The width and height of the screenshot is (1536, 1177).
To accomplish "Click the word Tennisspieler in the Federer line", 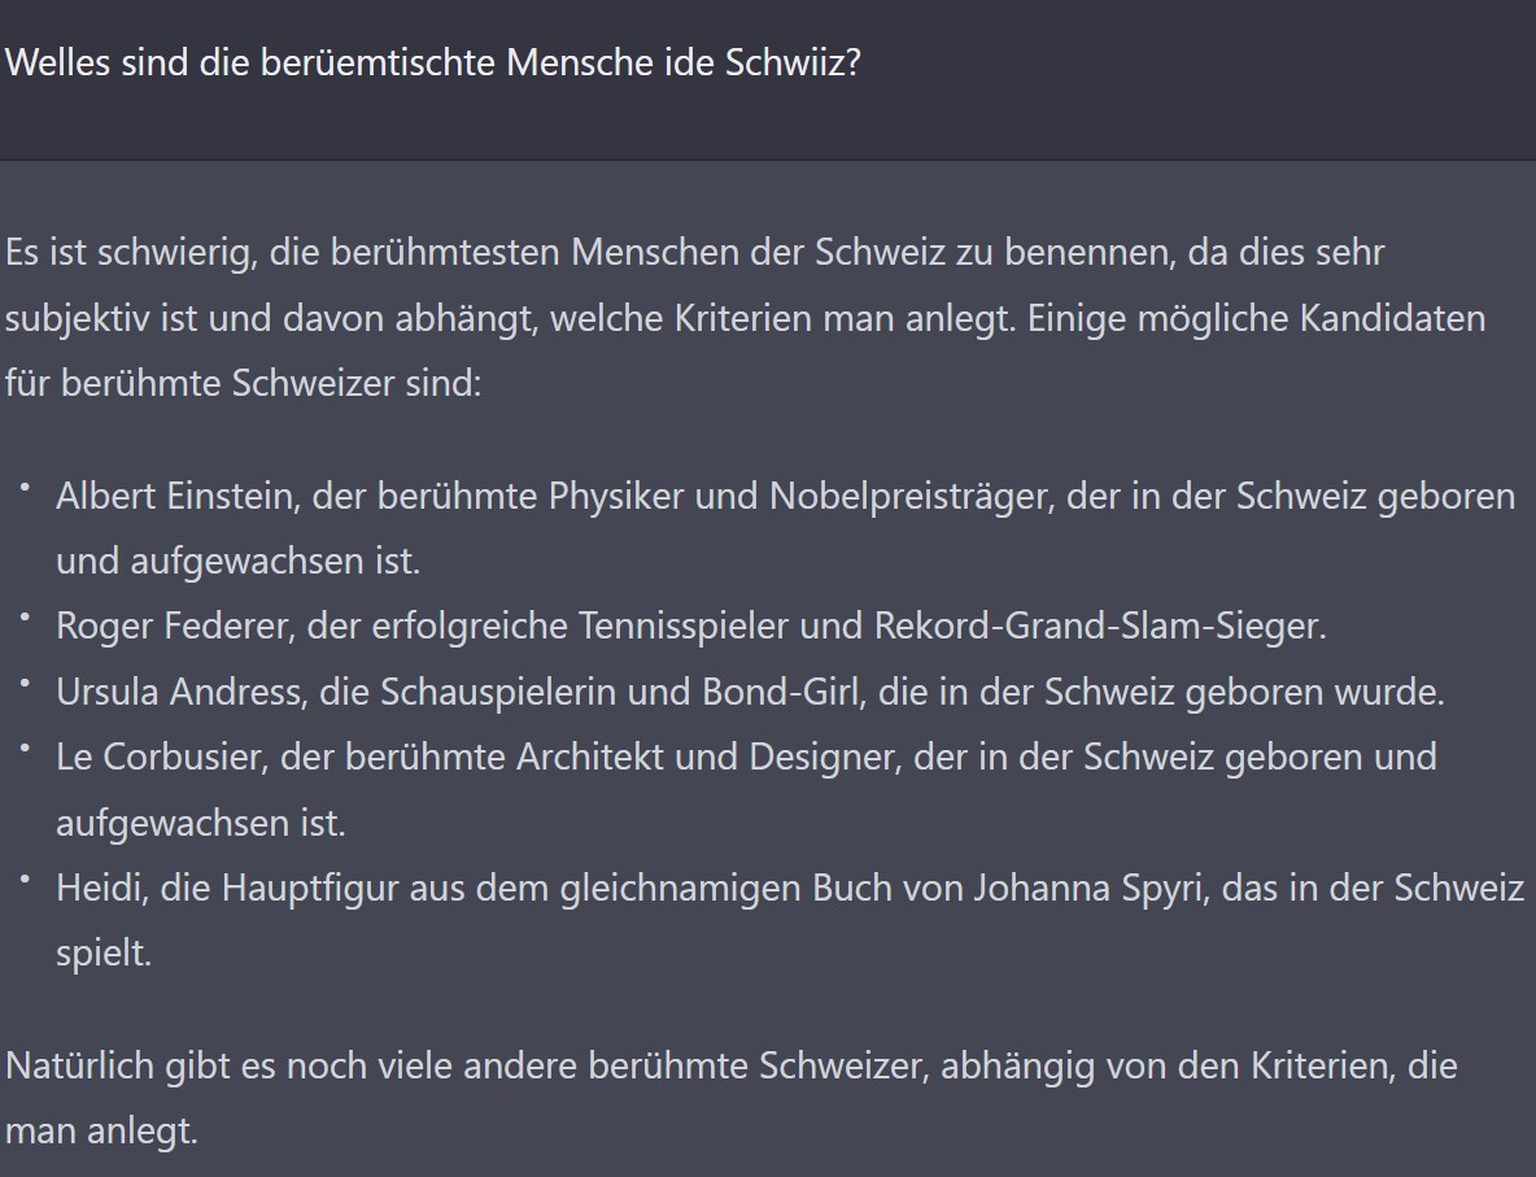I will 683,626.
